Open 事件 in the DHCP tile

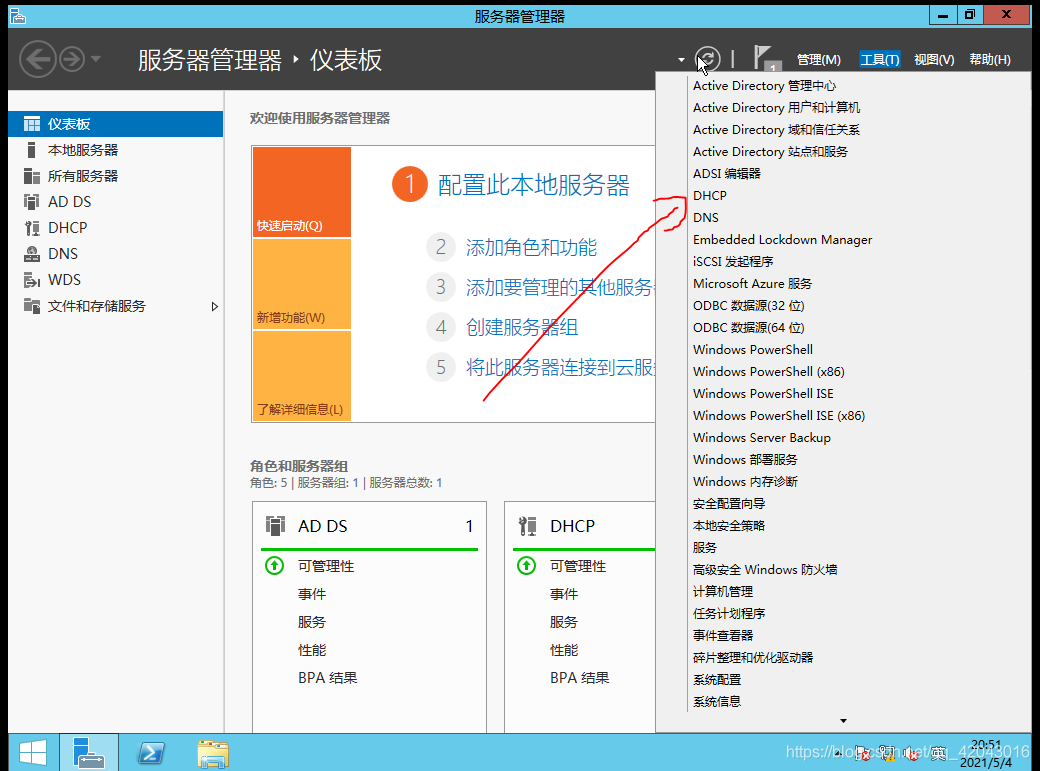coord(564,594)
